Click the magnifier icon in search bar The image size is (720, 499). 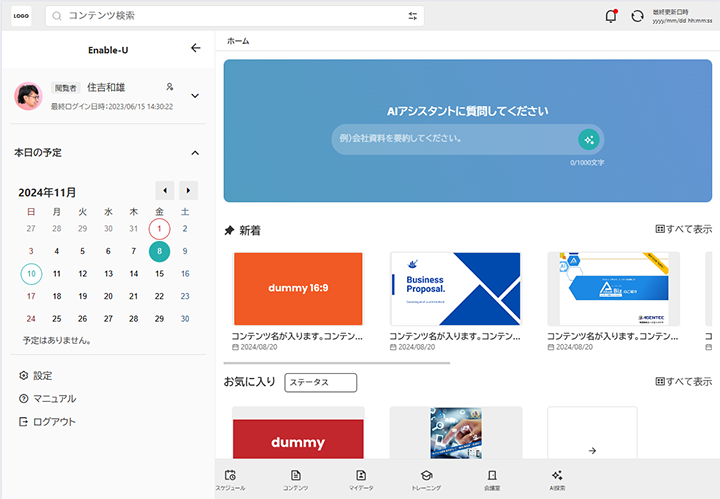pyautogui.click(x=56, y=16)
